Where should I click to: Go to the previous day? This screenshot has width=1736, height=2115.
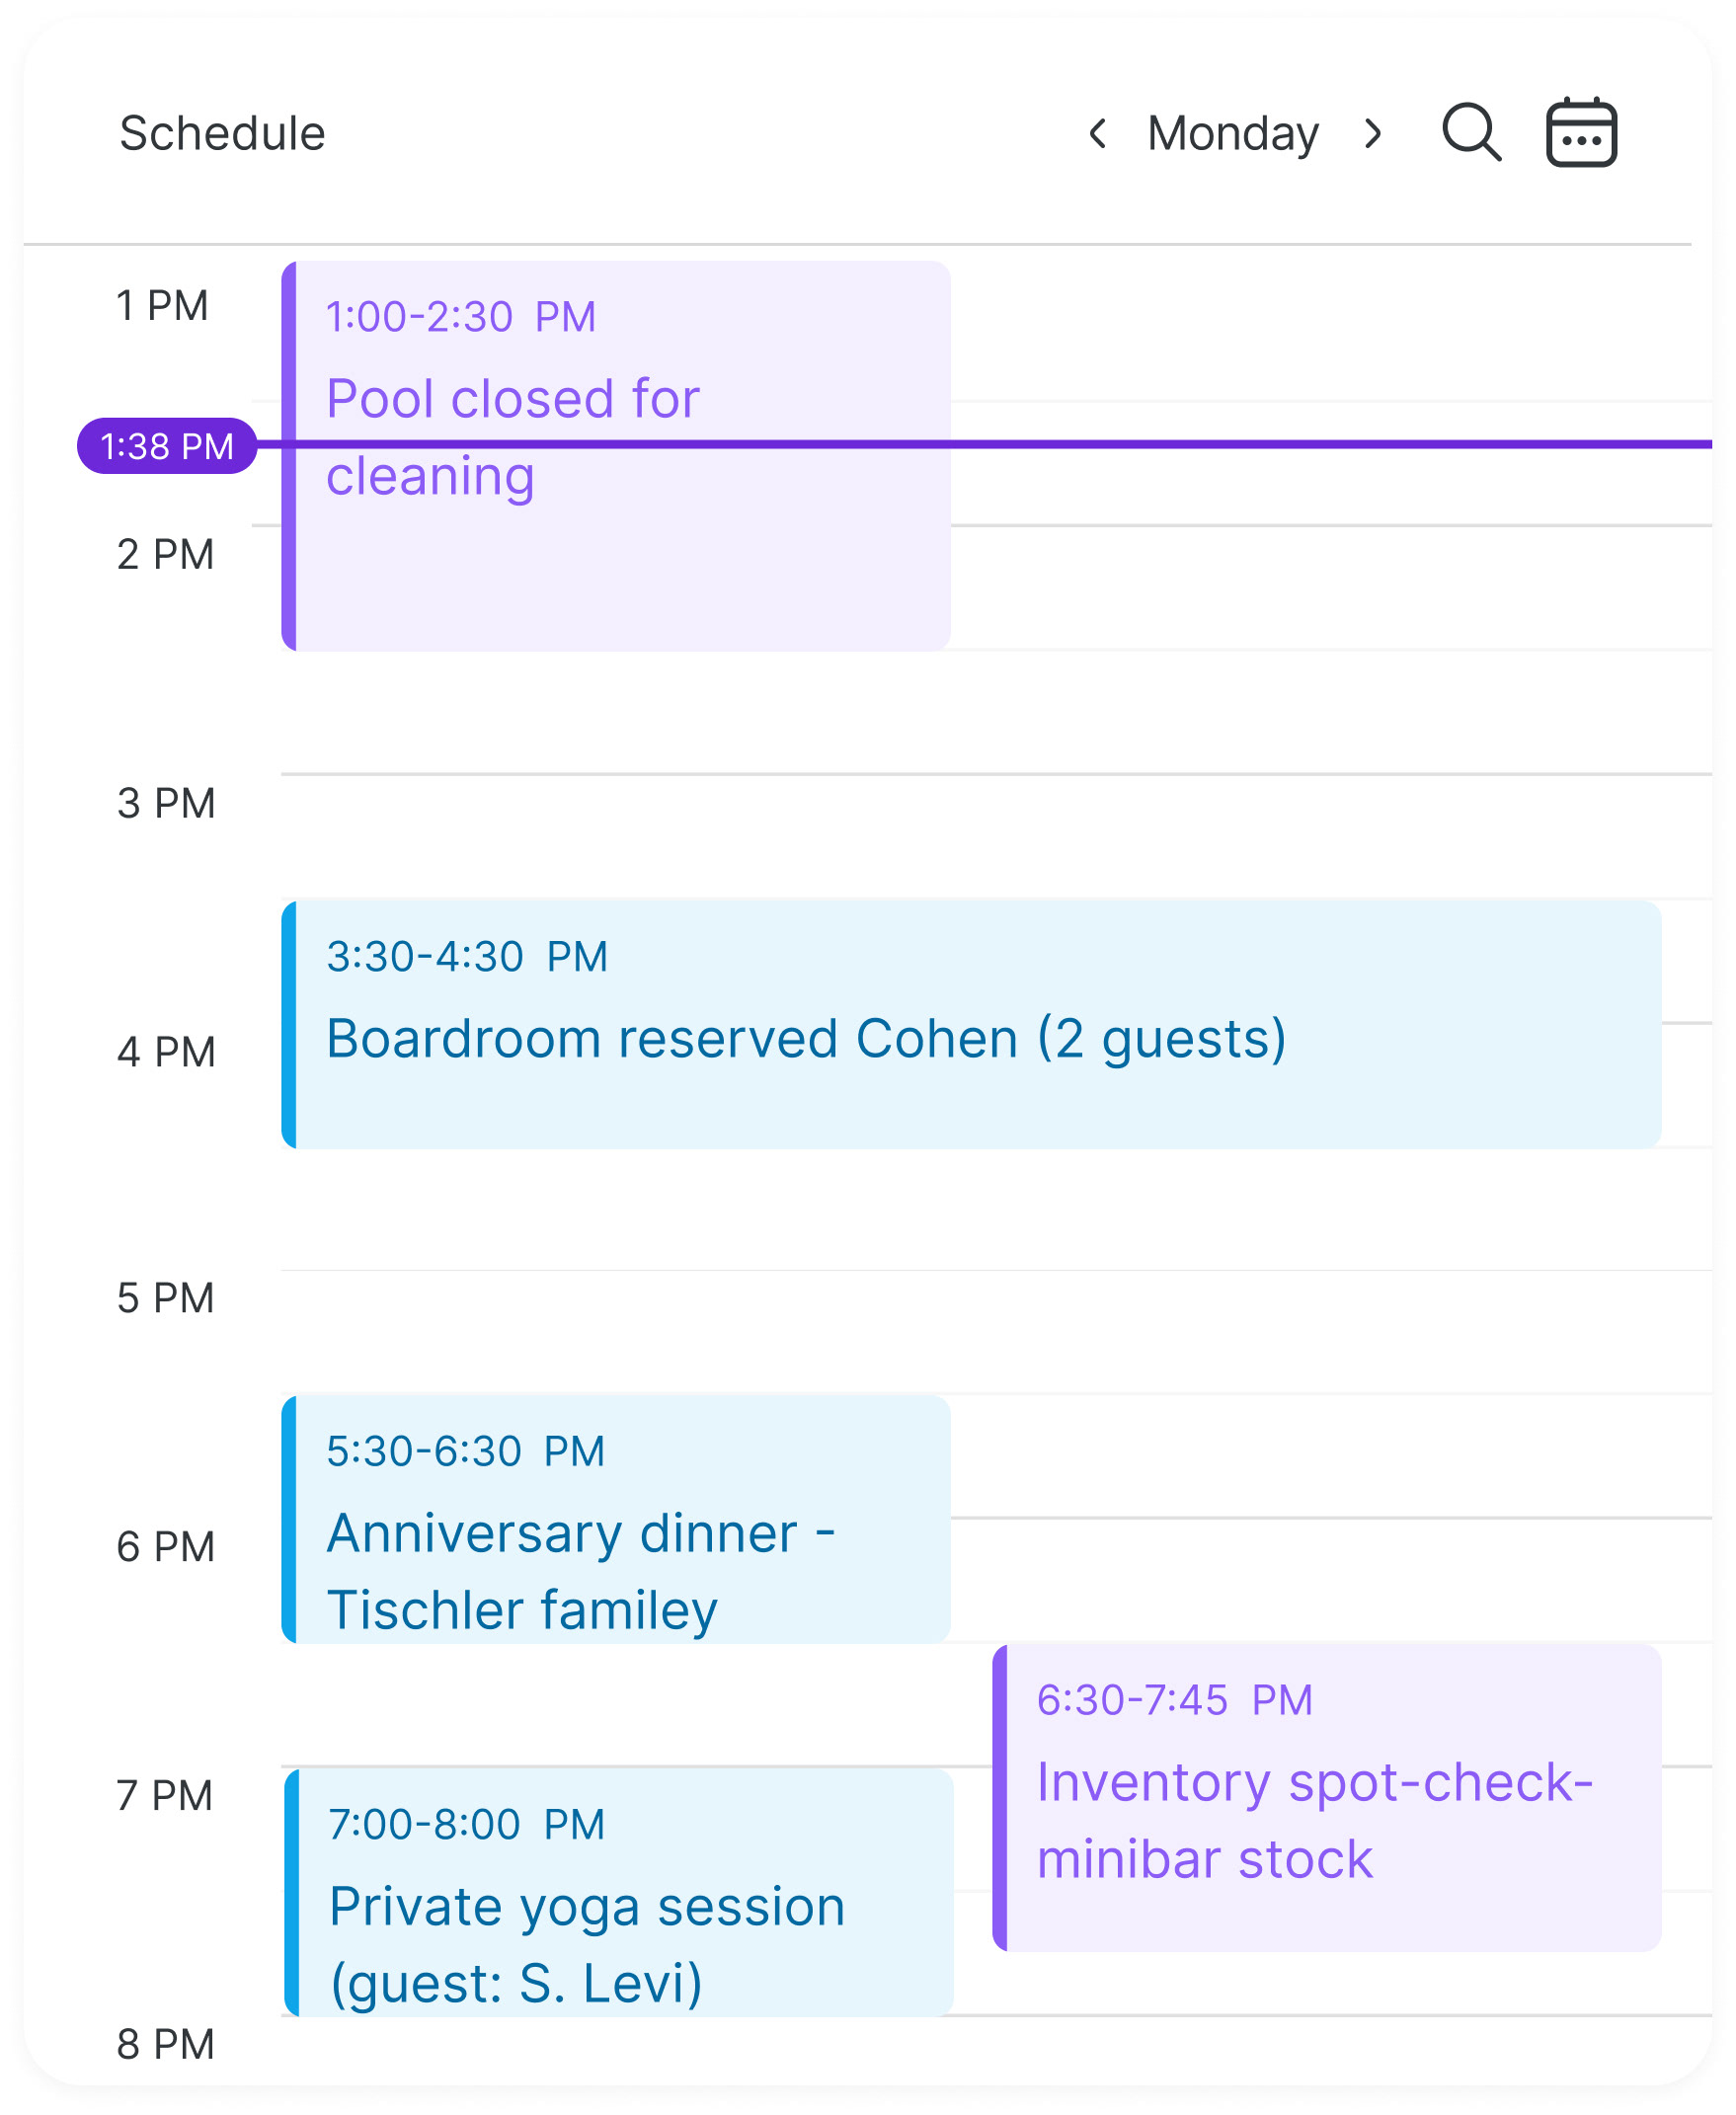click(1098, 134)
